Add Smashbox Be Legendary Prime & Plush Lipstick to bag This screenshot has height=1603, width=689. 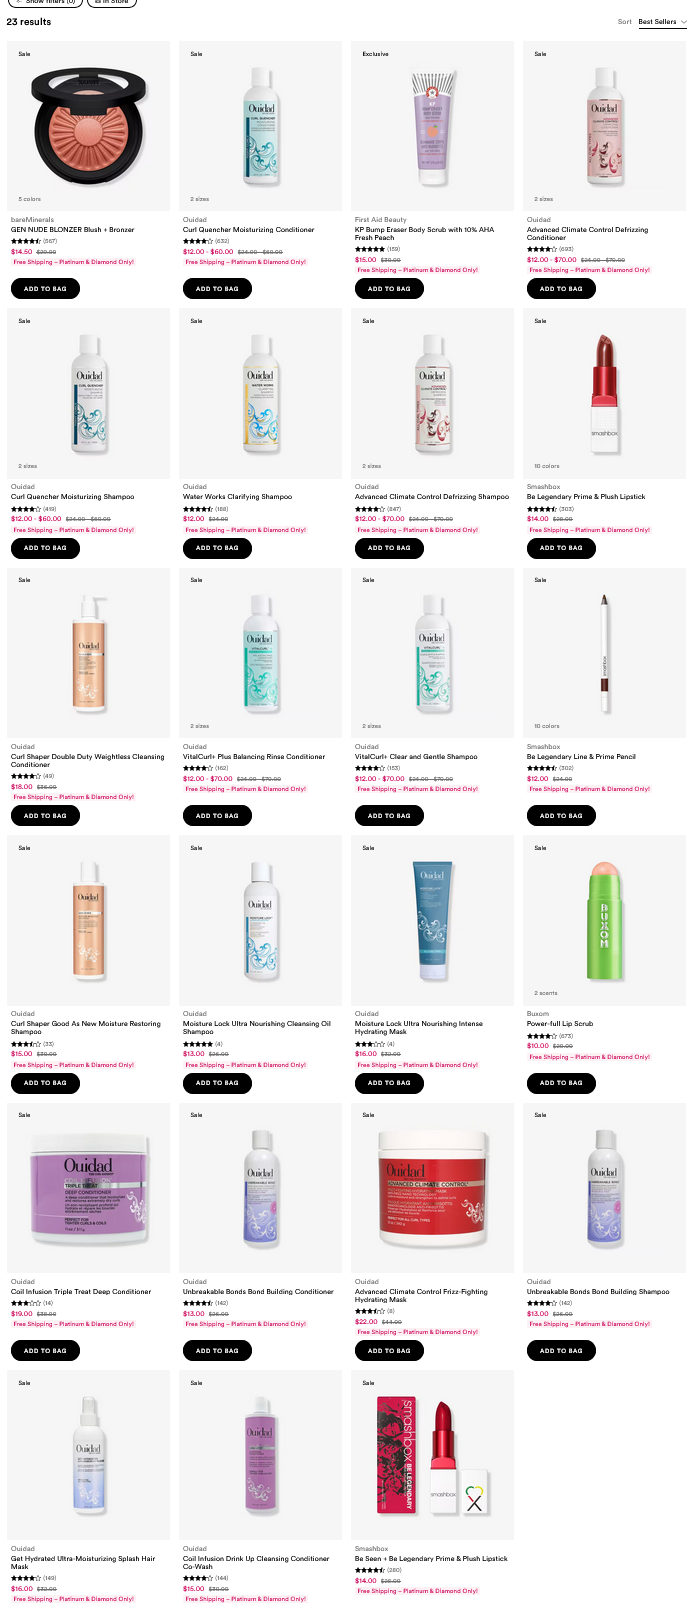[x=561, y=548]
